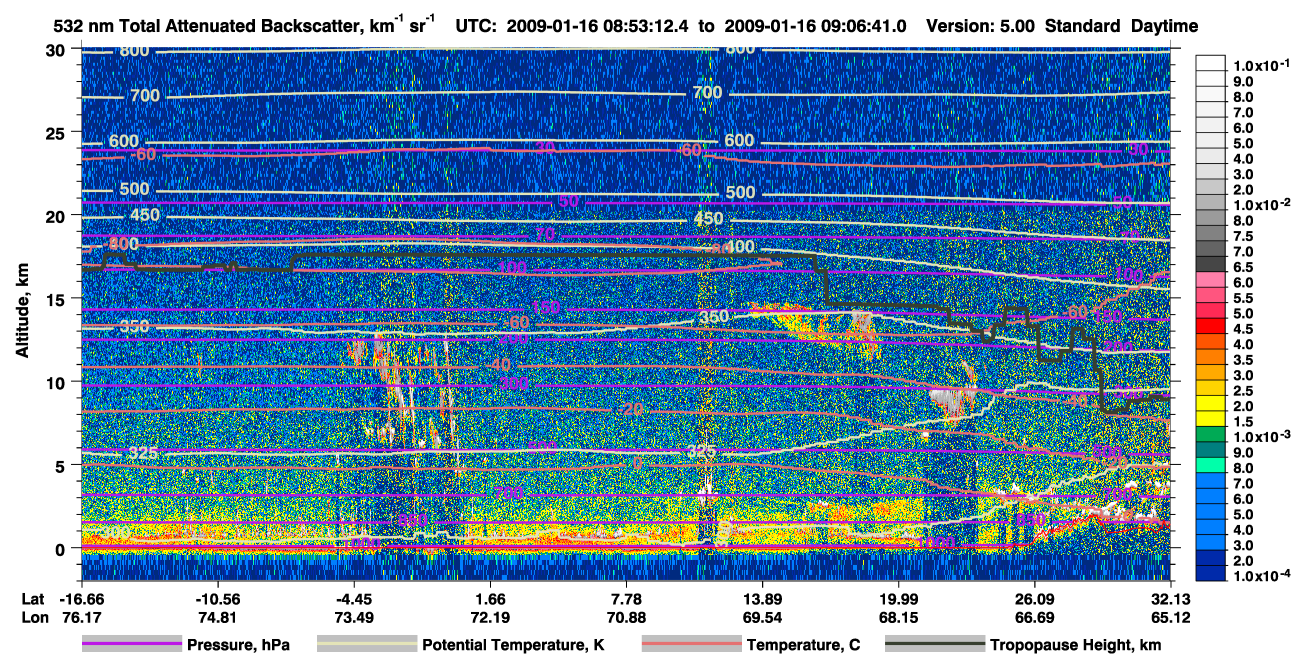Select longitude value 72.19
Screen dimensions: 1300x667
[489, 617]
